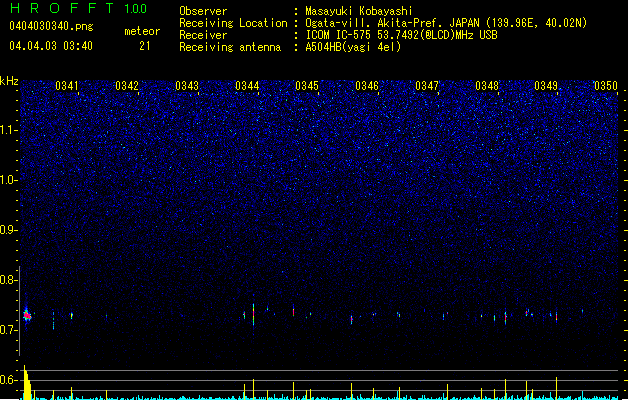This screenshot has height=400, width=629.
Task: Click the Receiving antenna label
Action: coord(230,47)
